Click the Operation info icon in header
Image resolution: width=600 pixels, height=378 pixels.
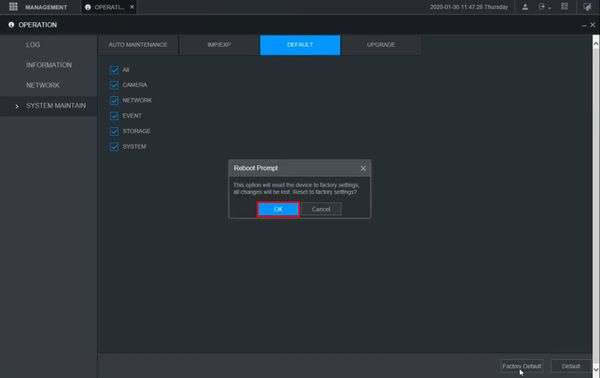[11, 25]
